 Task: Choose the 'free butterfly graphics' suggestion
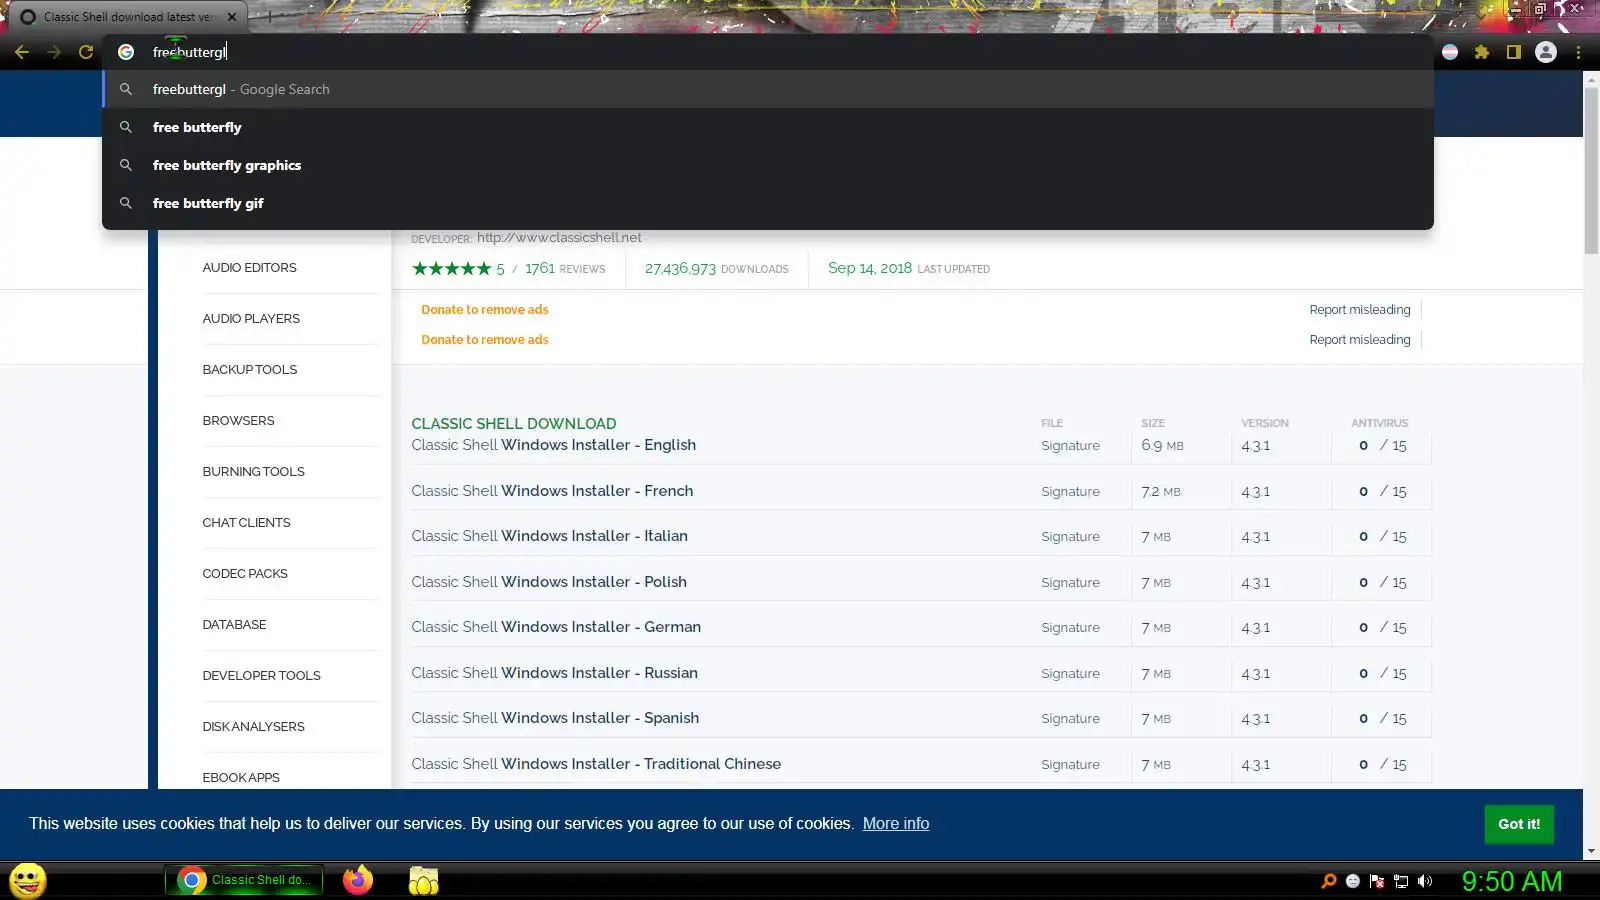[x=768, y=165]
